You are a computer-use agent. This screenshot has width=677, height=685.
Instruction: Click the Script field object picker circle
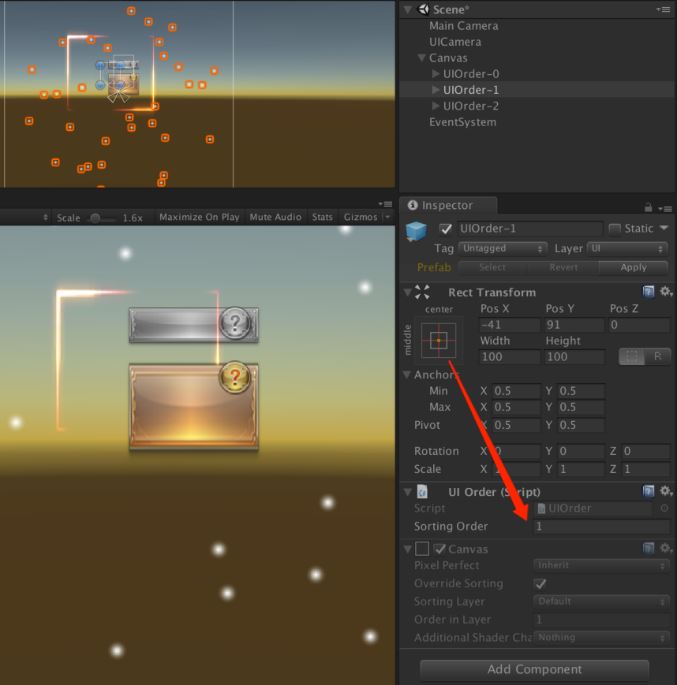point(664,508)
